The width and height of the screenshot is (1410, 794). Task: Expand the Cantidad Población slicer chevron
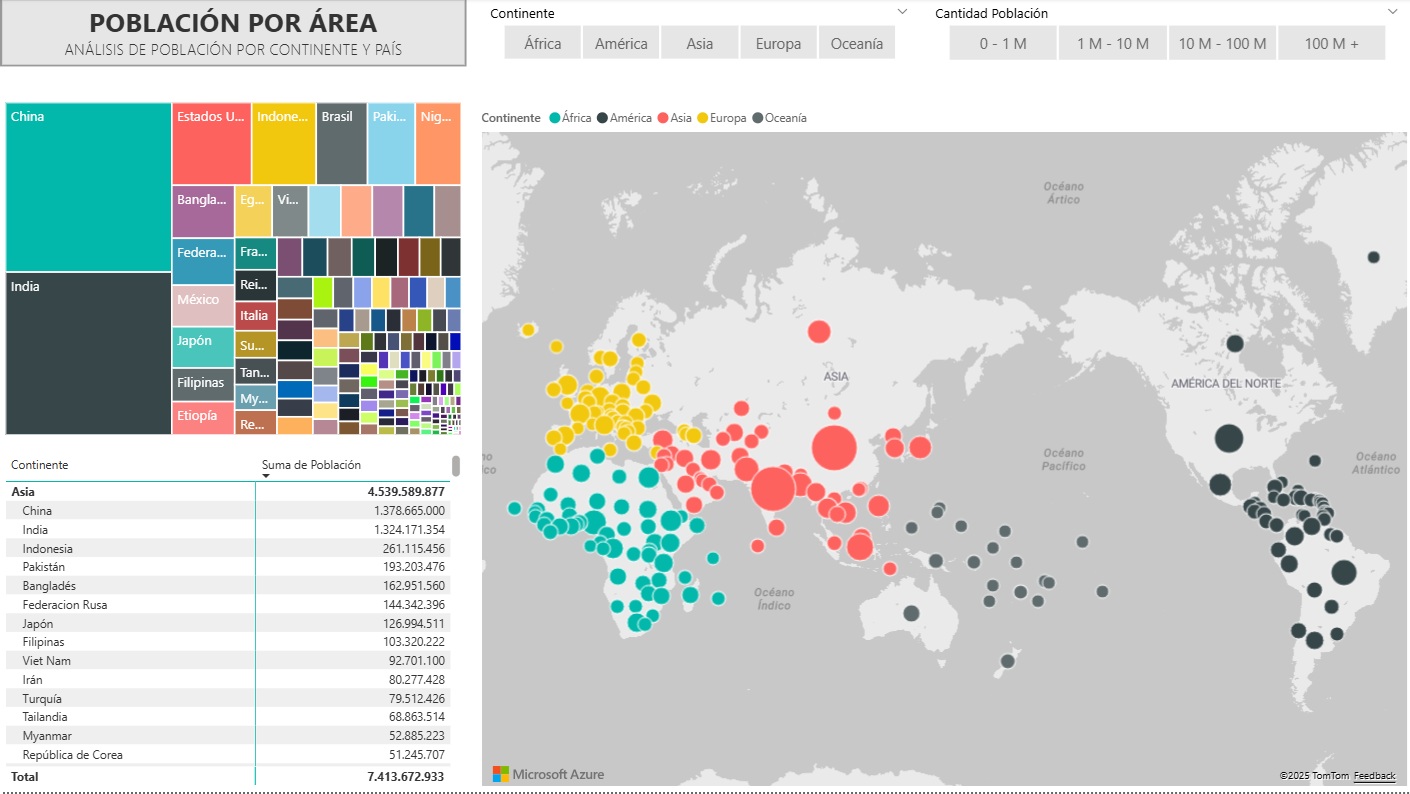point(1392,12)
